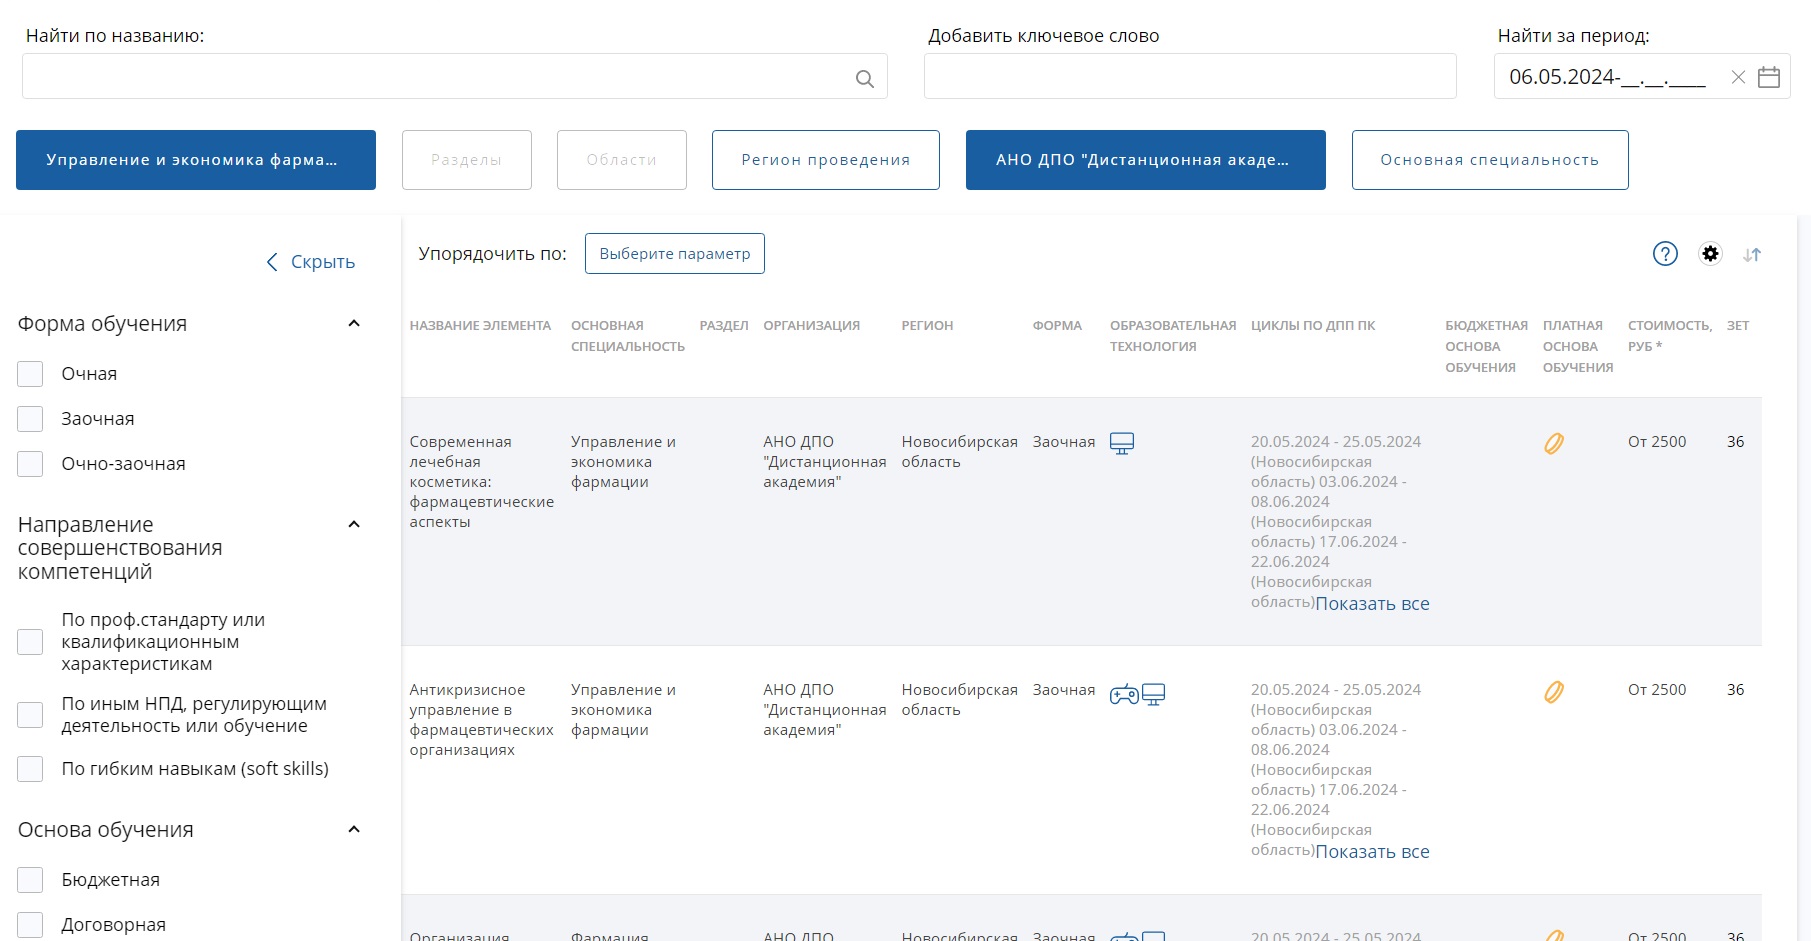The image size is (1811, 941).
Task: Check the Заочная study form option
Action: pos(31,419)
